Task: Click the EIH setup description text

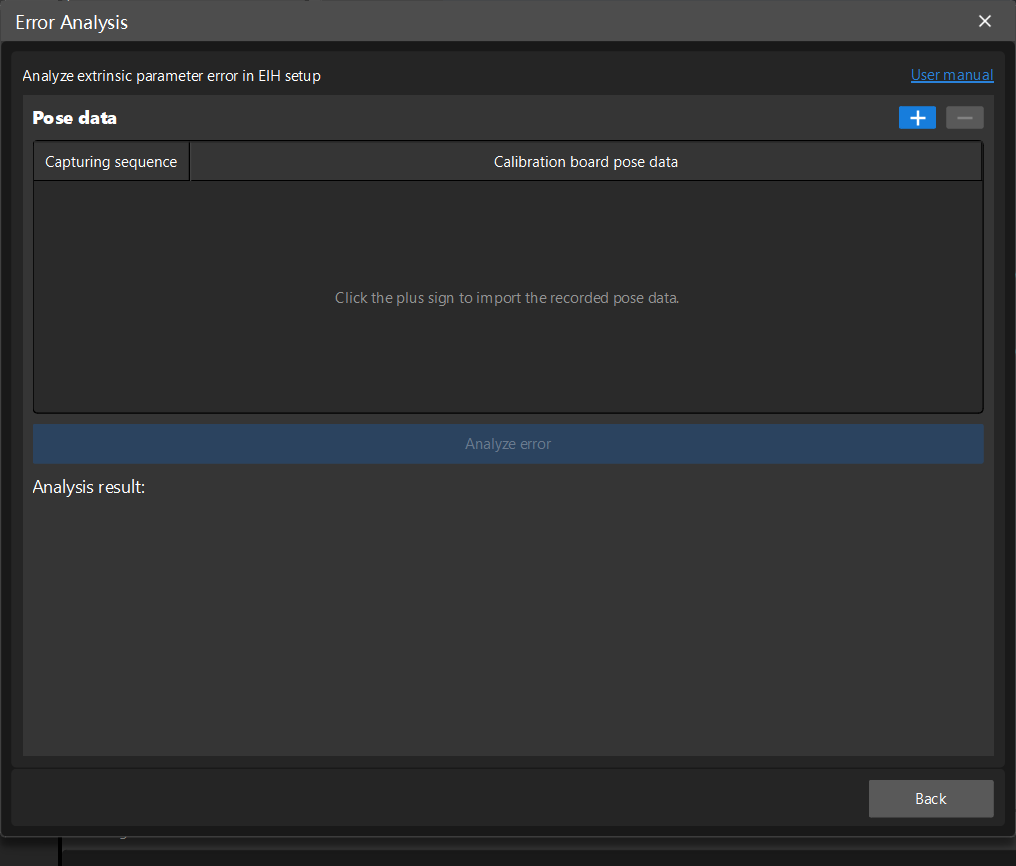Action: click(171, 75)
